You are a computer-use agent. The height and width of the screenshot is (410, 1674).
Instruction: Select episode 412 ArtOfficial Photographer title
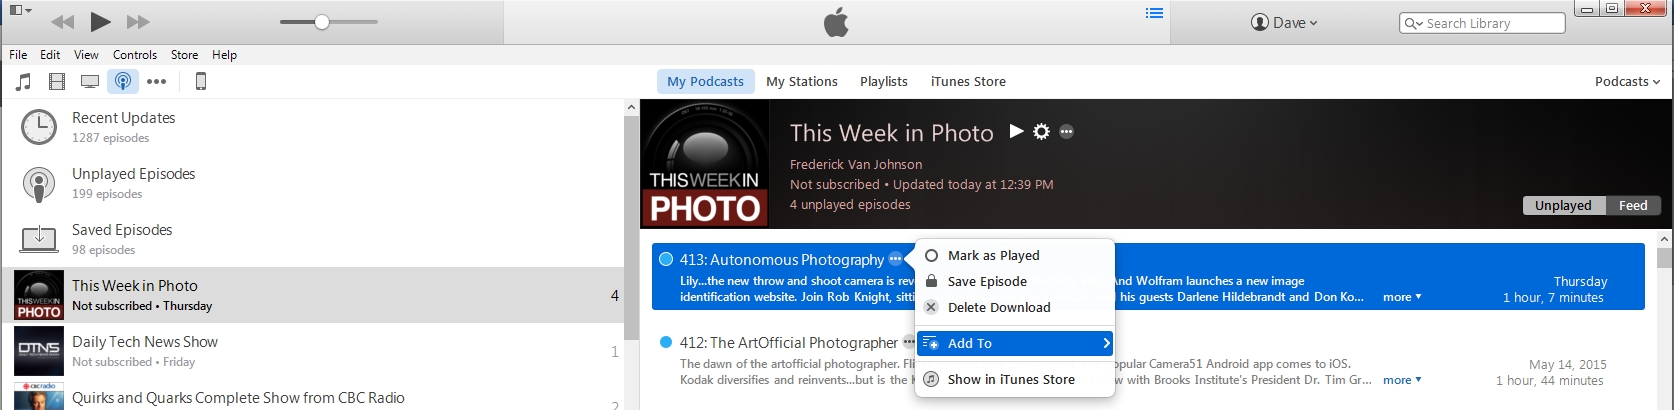click(789, 342)
